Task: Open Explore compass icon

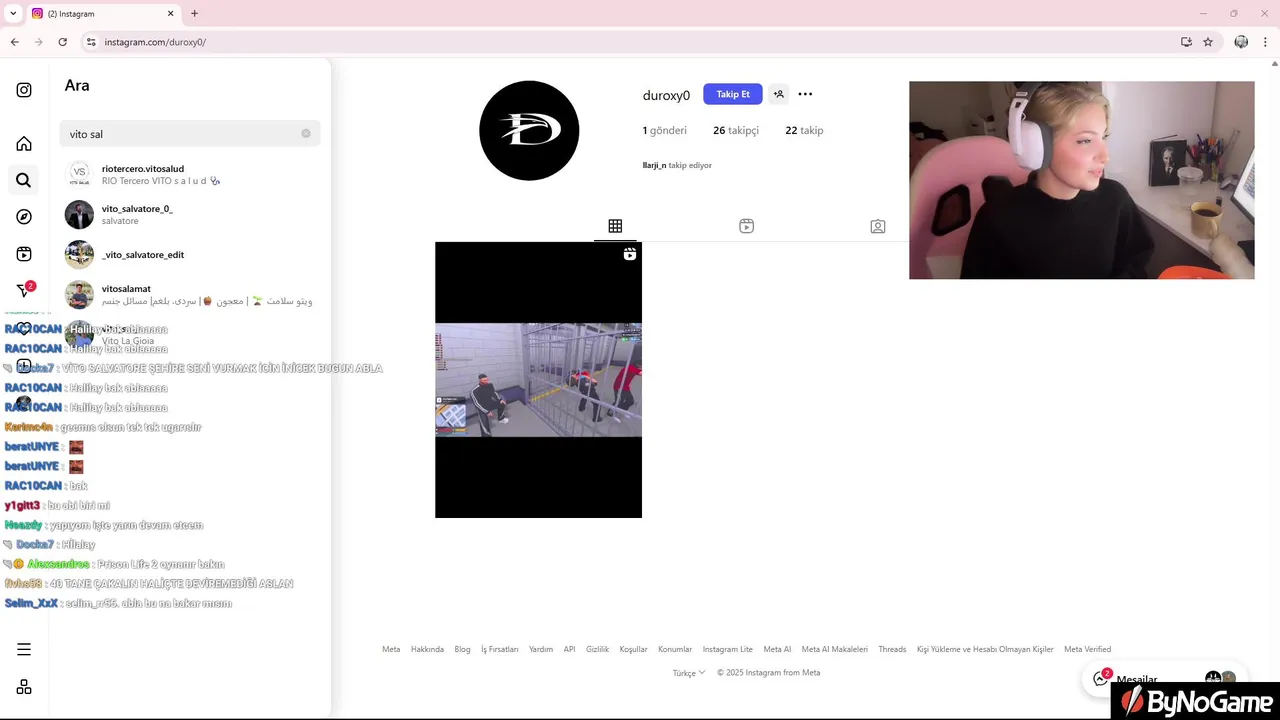Action: pyautogui.click(x=24, y=217)
